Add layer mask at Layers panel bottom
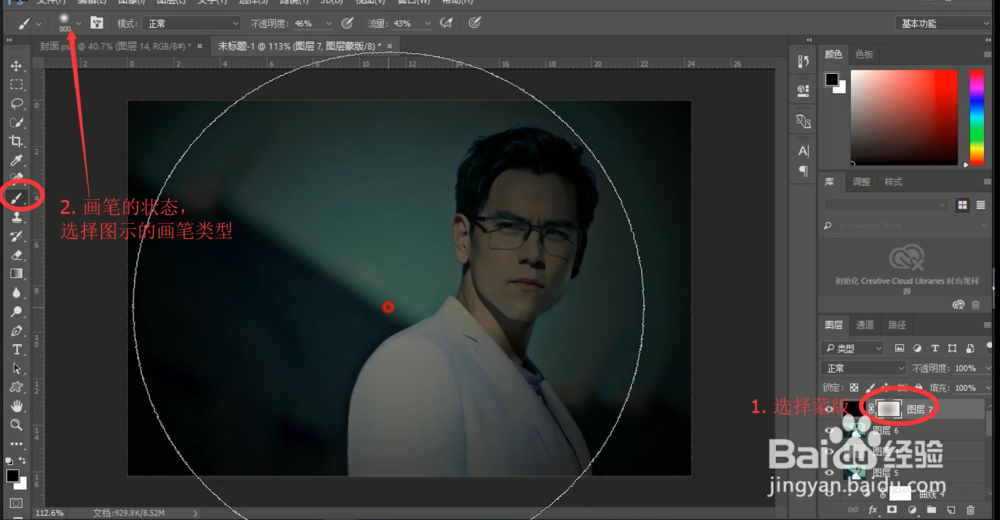The image size is (1000, 520). [x=892, y=509]
